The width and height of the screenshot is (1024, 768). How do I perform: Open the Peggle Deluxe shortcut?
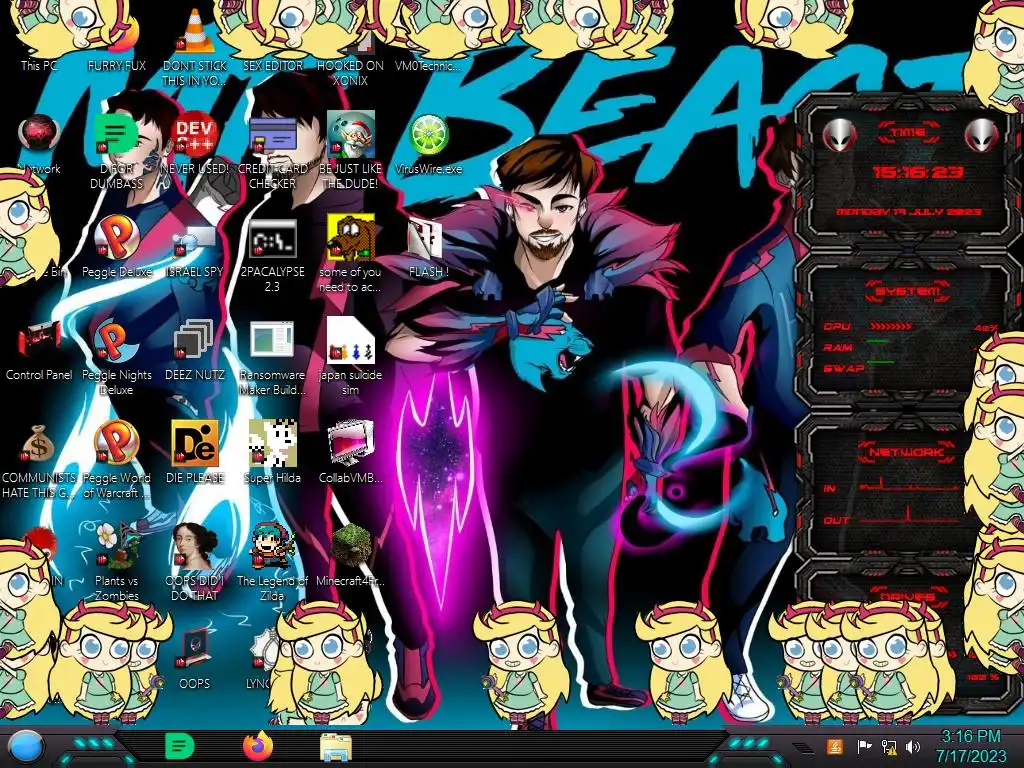(x=116, y=237)
